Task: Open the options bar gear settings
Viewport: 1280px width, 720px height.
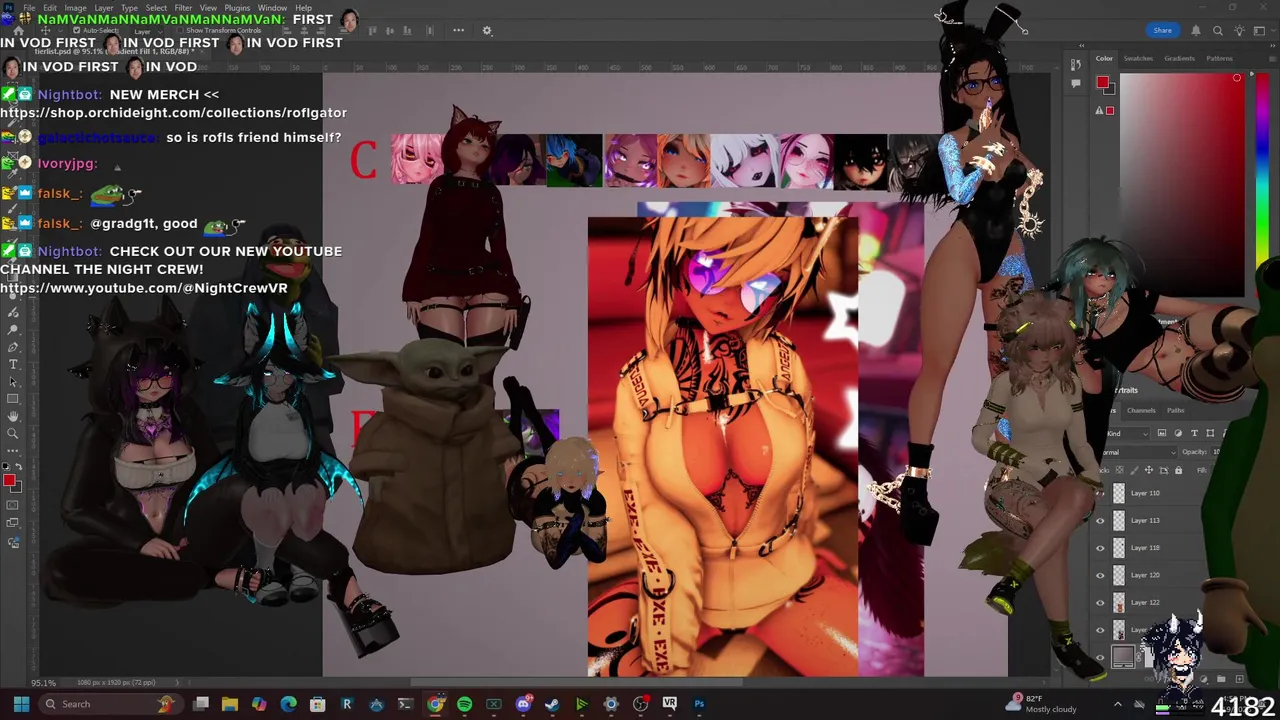Action: pos(487,30)
